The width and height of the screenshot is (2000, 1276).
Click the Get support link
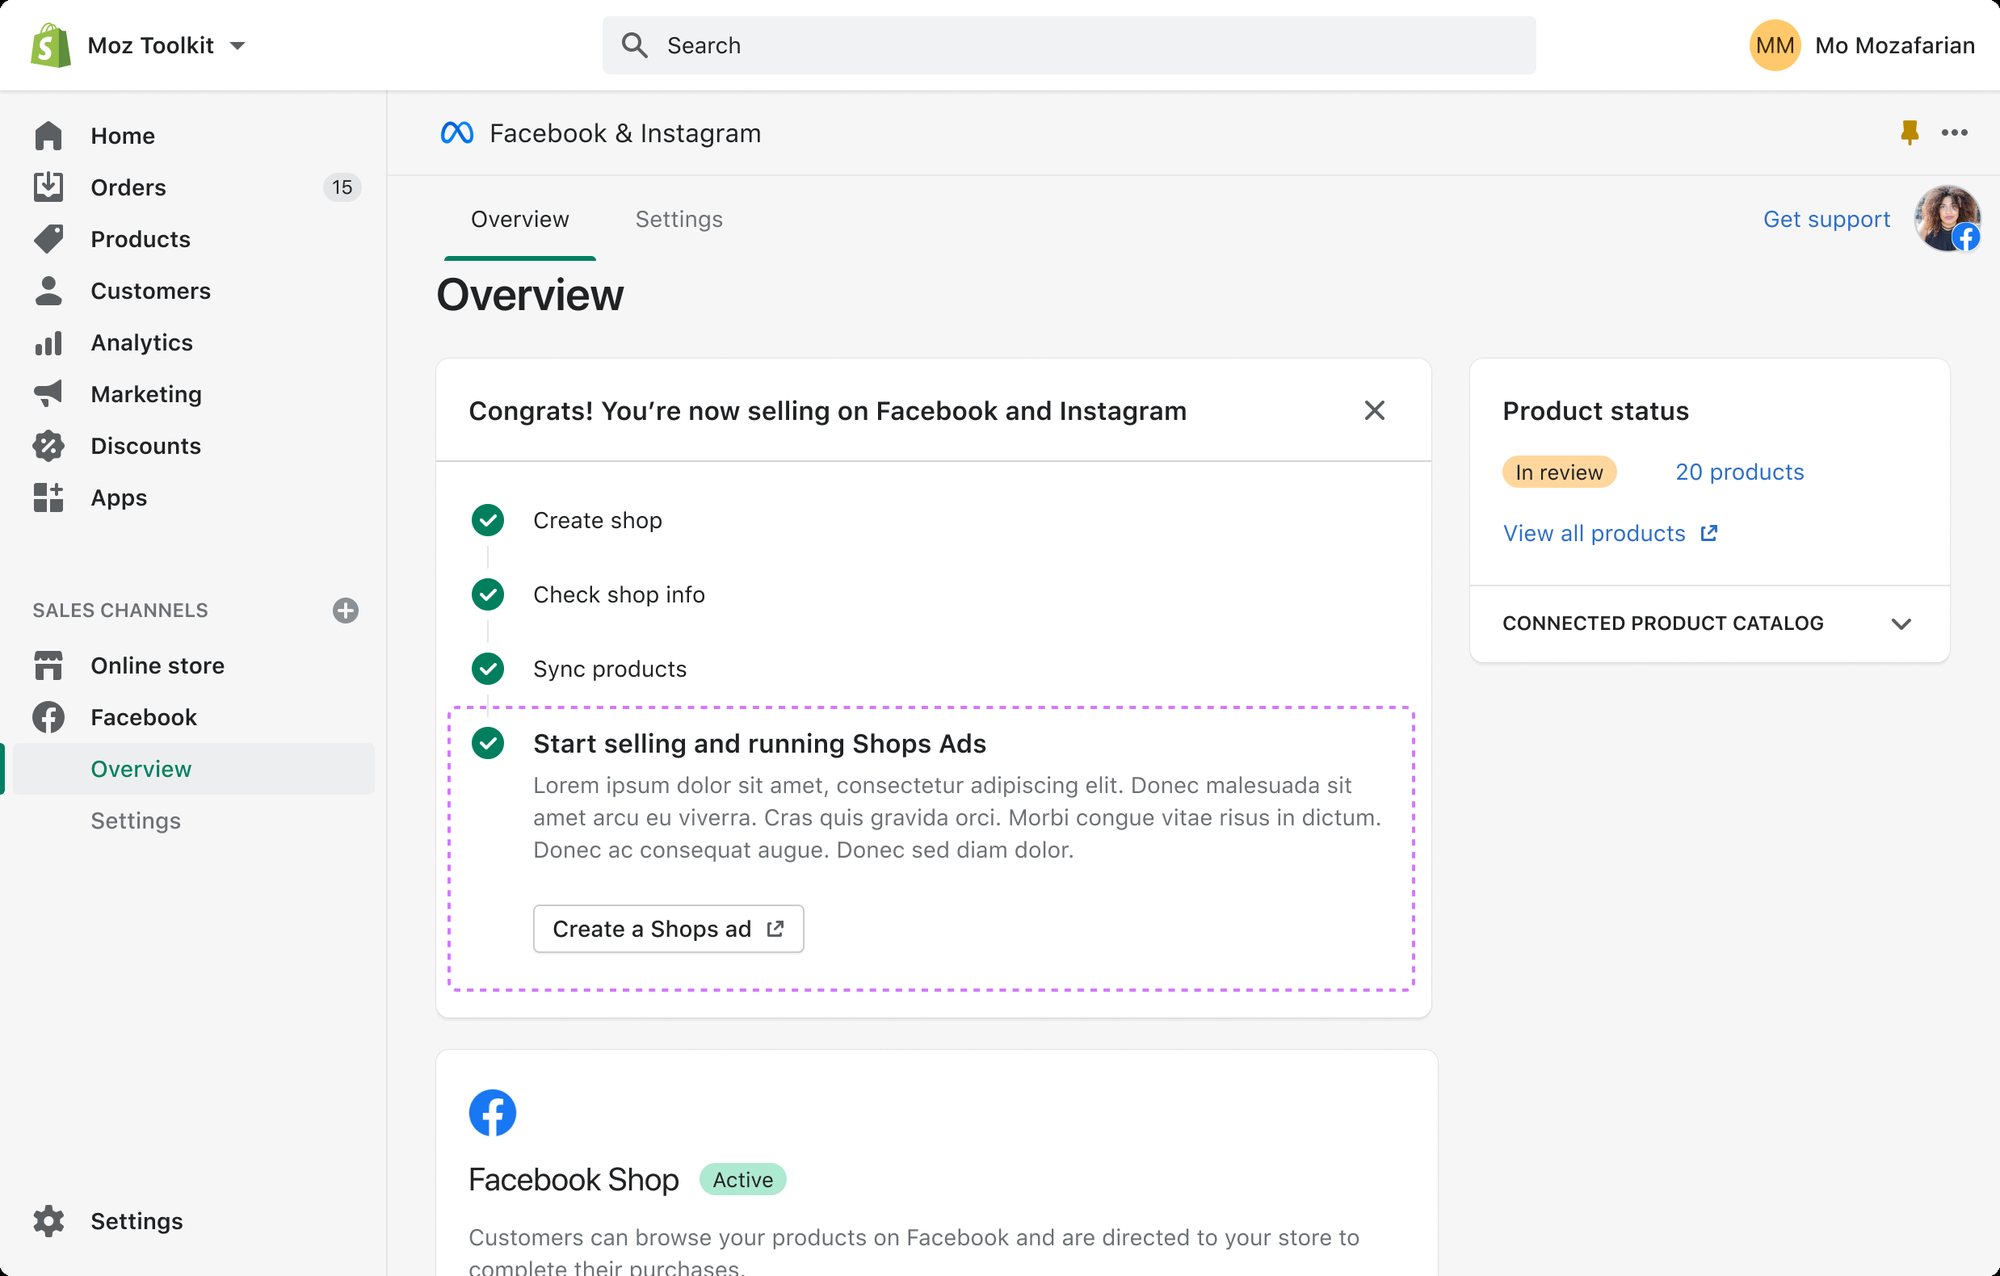click(1826, 220)
